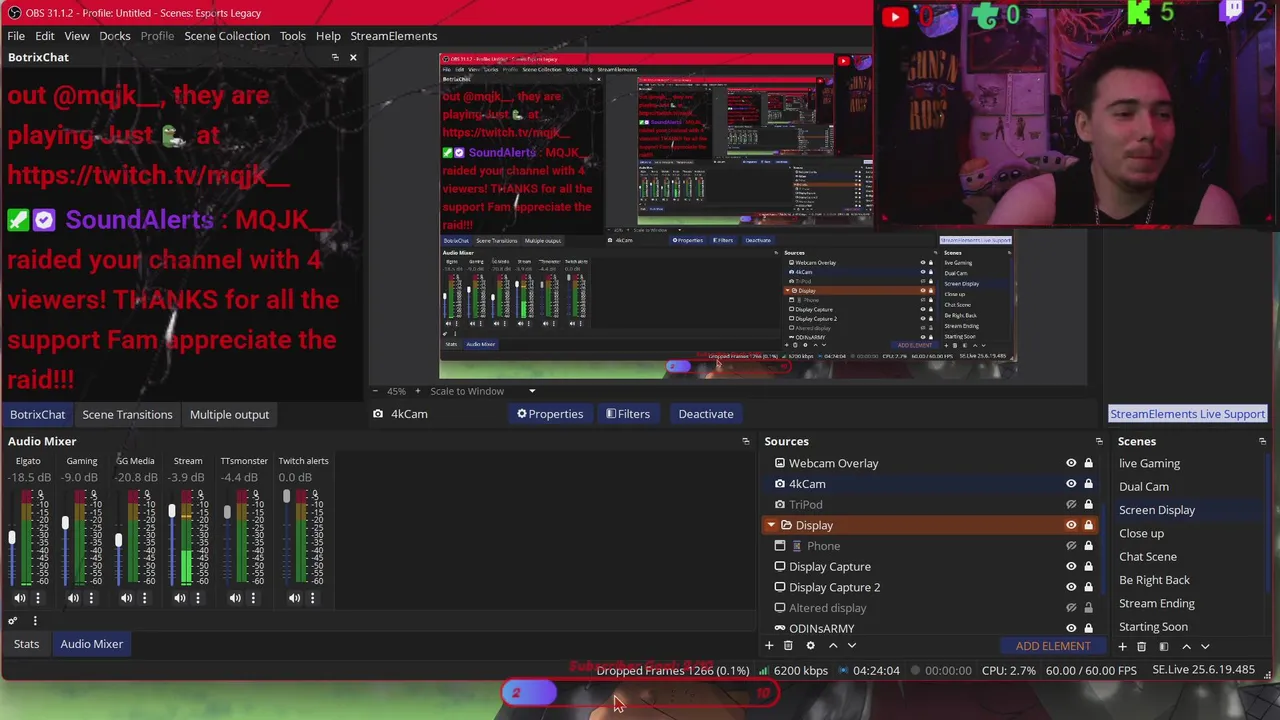
Task: Mute the Gaming audio channel
Action: pyautogui.click(x=73, y=598)
